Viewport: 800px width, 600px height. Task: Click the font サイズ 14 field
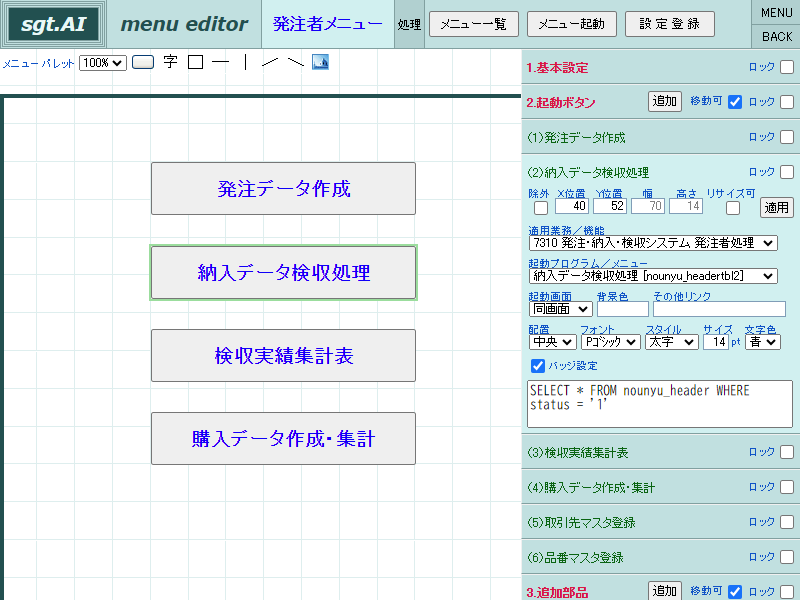click(715, 342)
